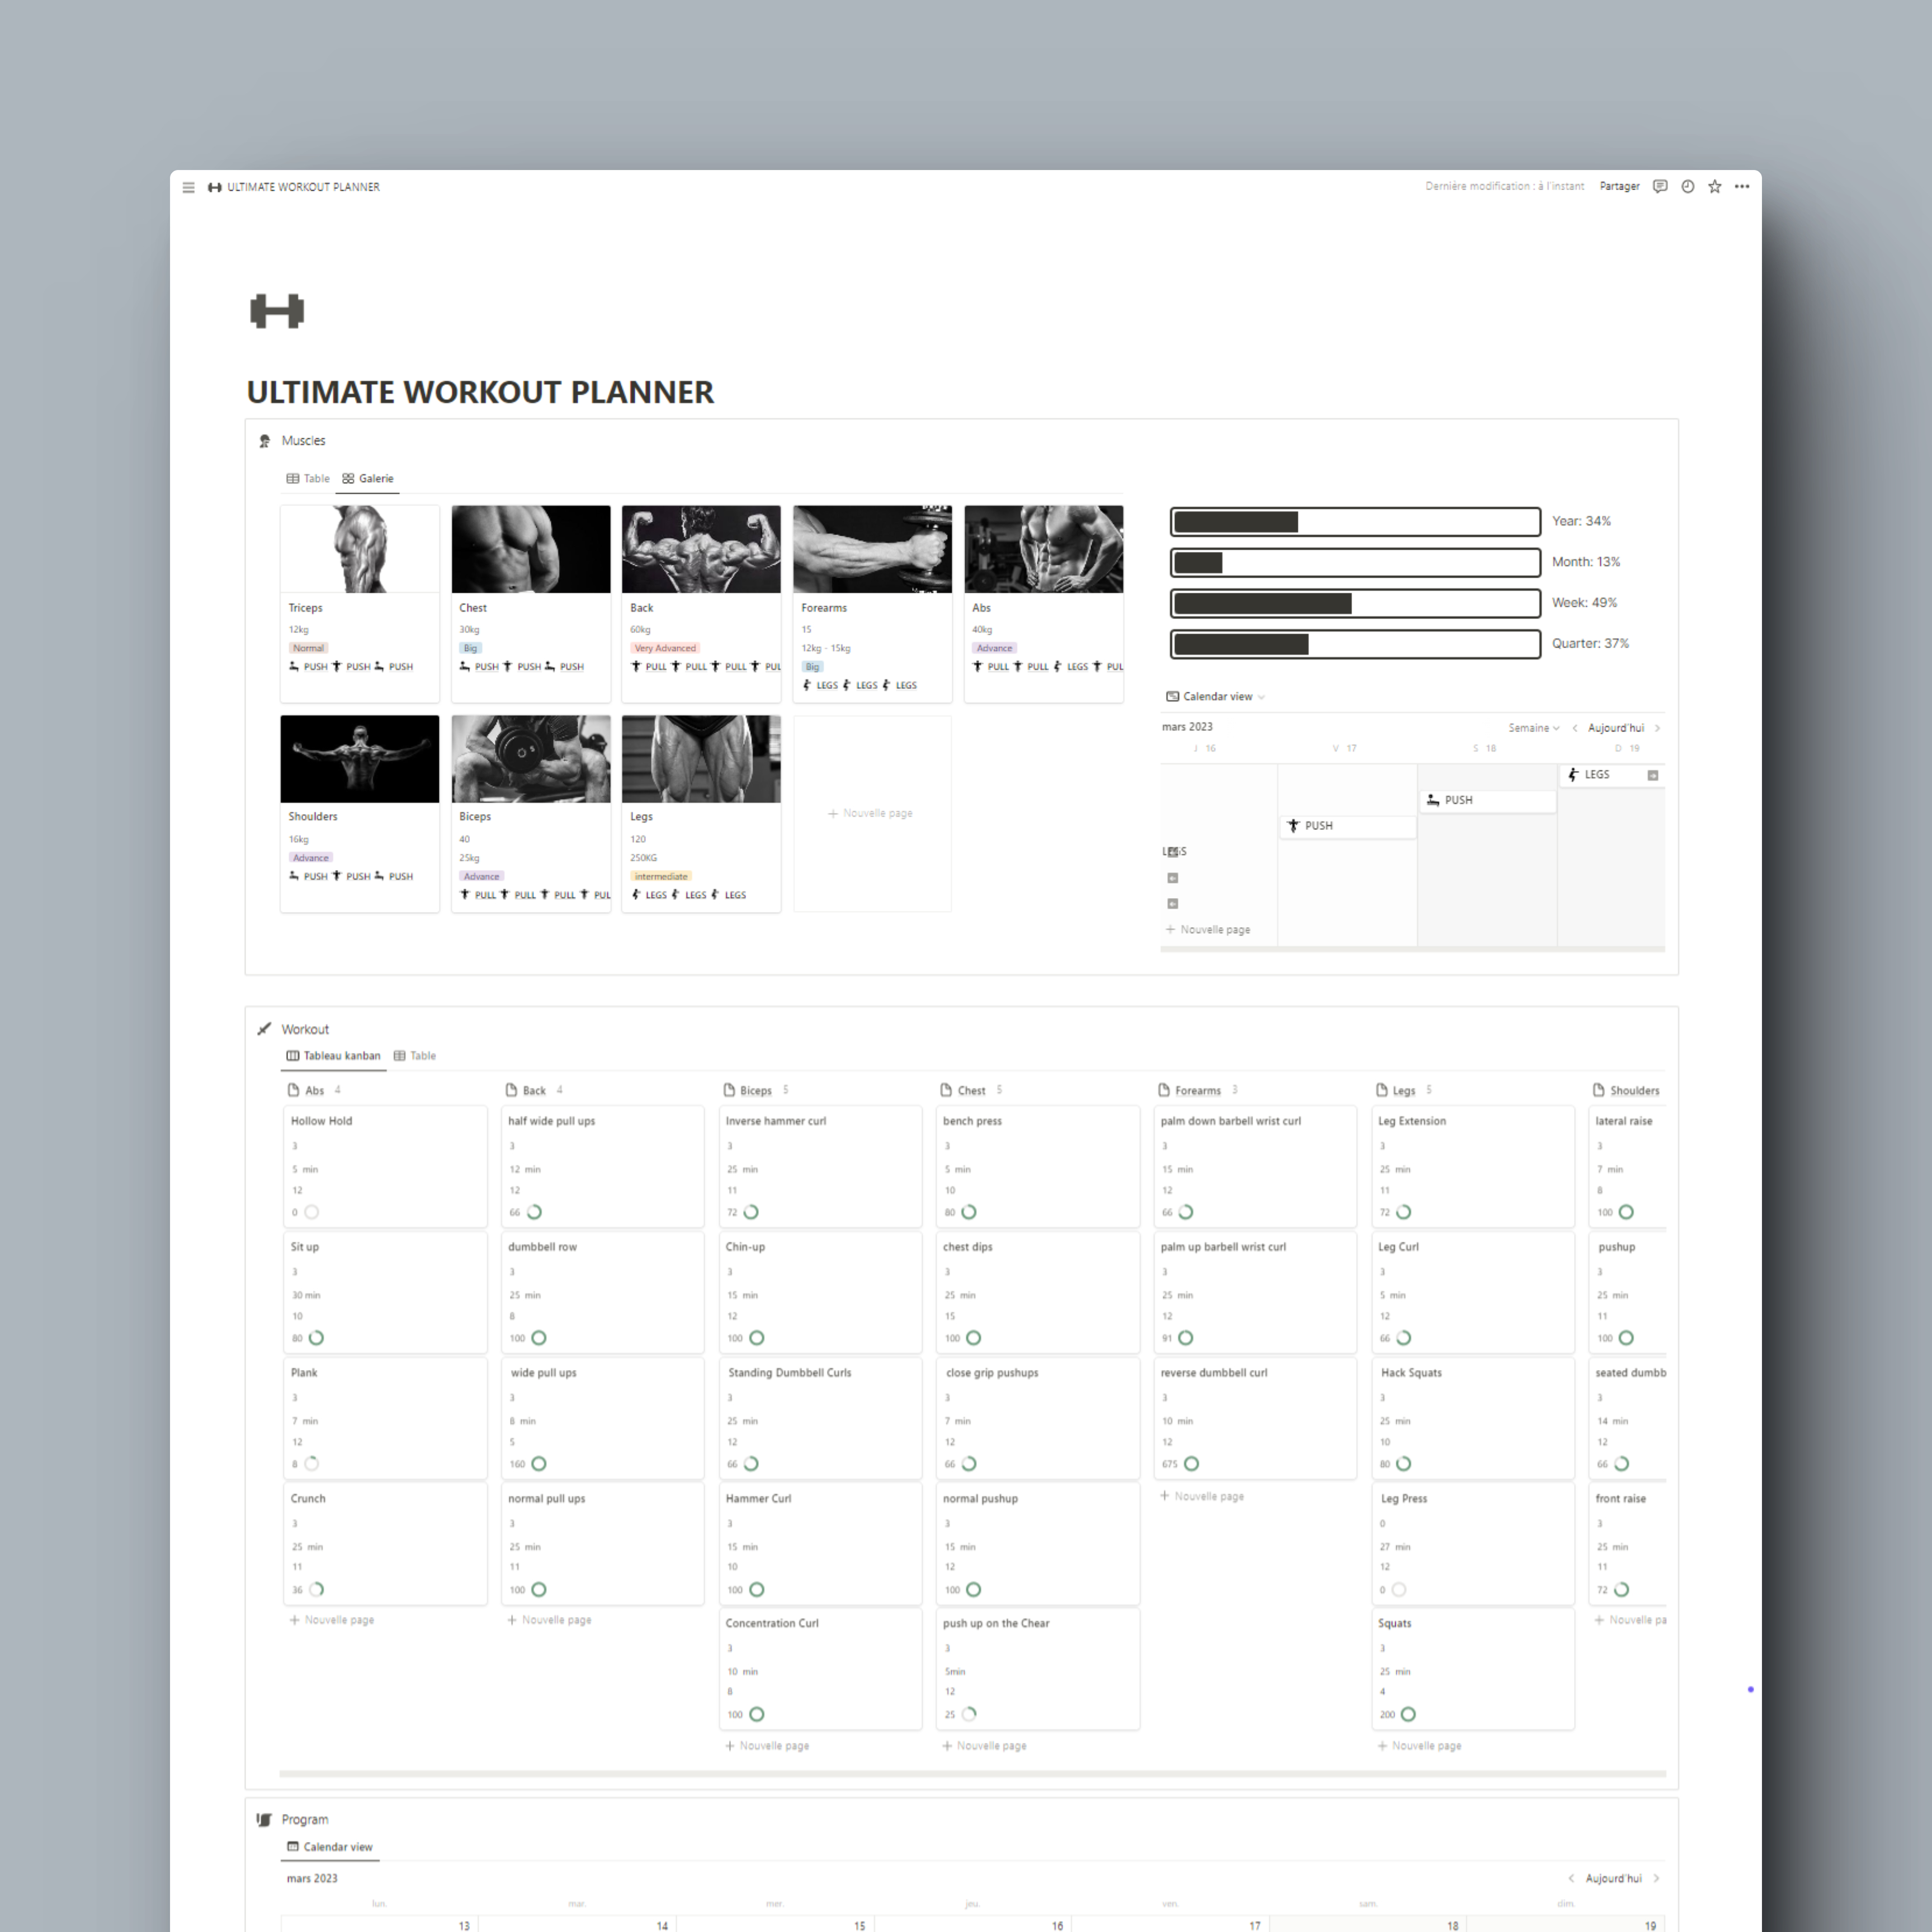Viewport: 1932px width, 1932px height.
Task: Open page history clock icon
Action: [1688, 186]
